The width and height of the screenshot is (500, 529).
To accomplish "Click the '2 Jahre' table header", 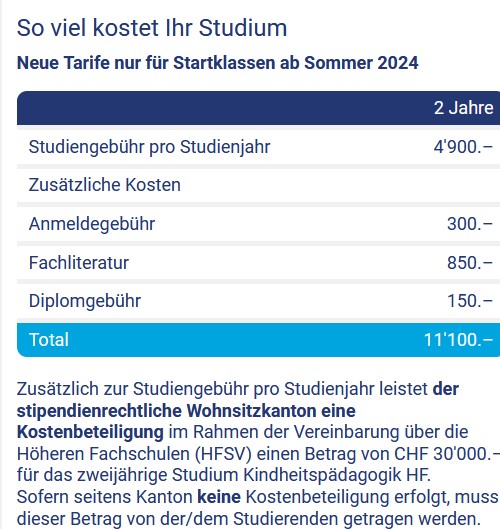I will pos(464,108).
